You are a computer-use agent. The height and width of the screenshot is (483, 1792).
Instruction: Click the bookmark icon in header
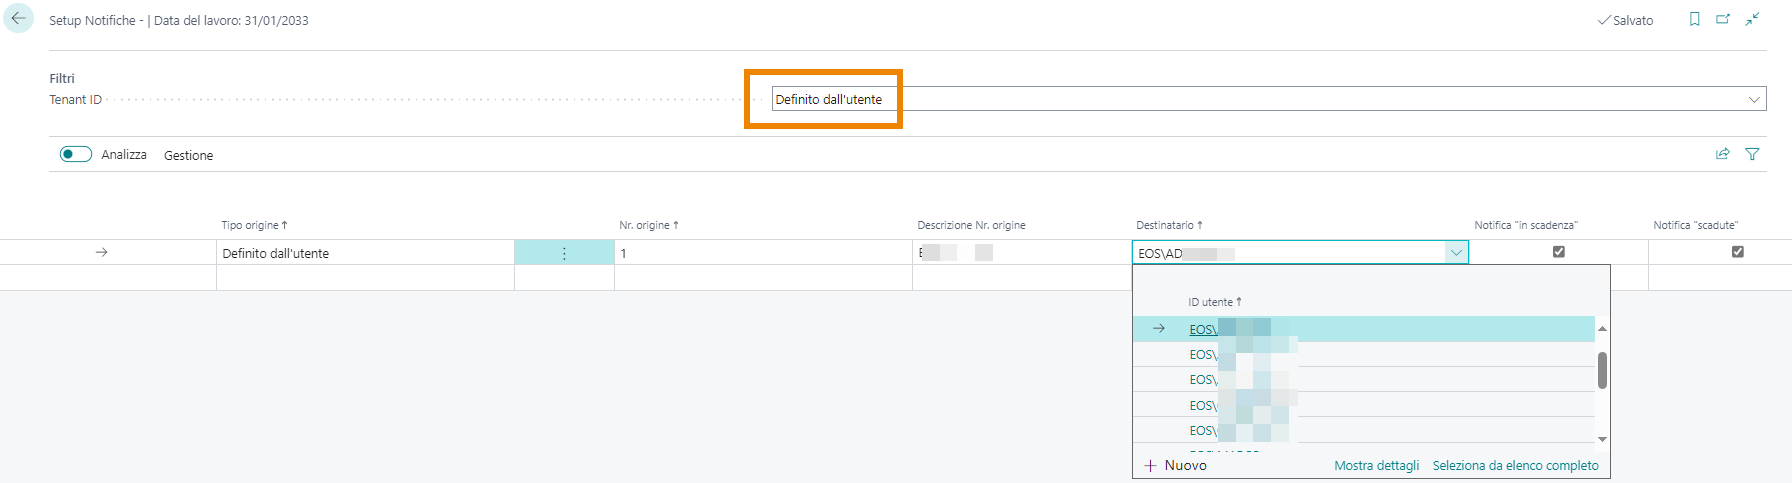[1694, 19]
